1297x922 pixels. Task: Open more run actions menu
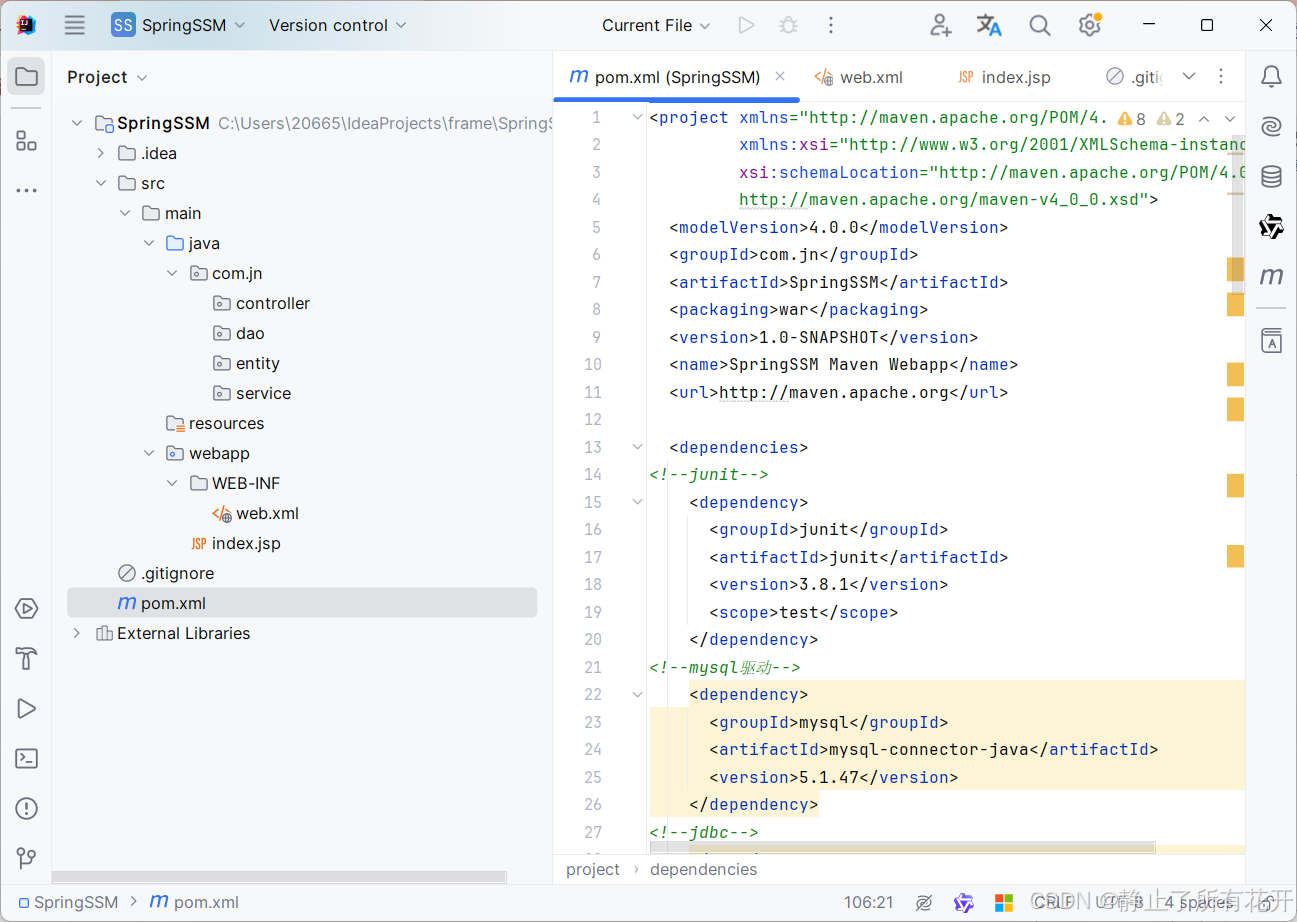(x=830, y=25)
